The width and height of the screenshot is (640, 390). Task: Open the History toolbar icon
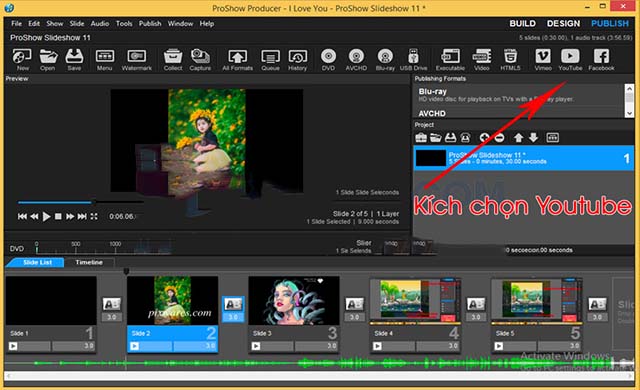pos(297,60)
